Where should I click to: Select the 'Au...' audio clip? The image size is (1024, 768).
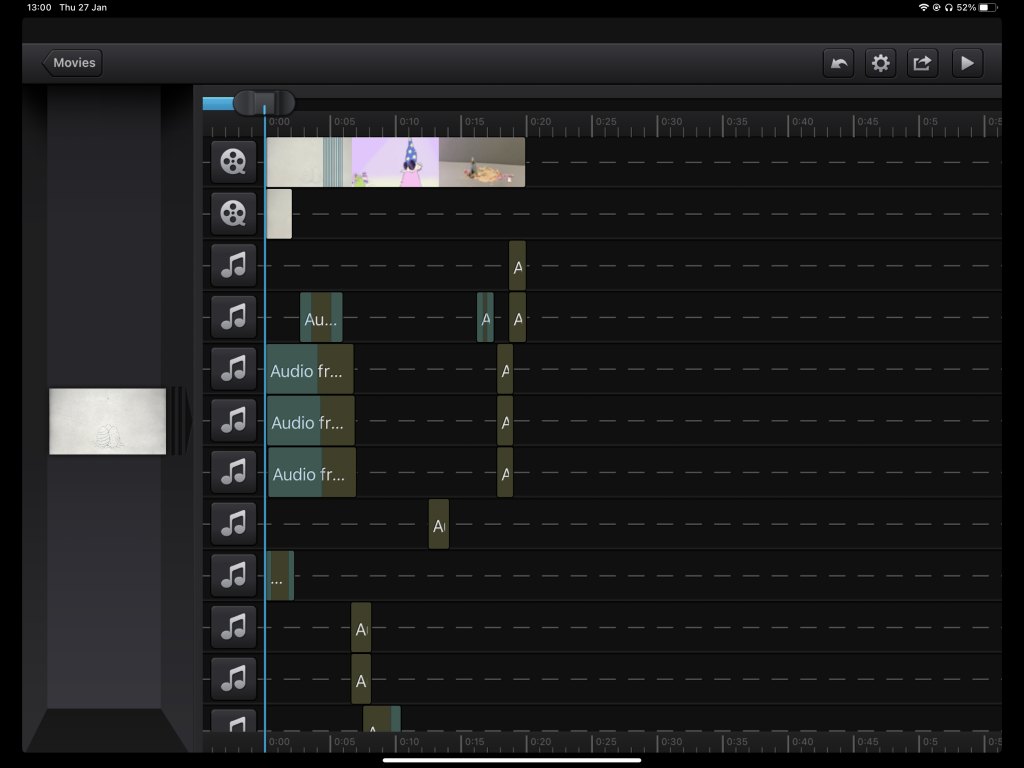click(321, 318)
